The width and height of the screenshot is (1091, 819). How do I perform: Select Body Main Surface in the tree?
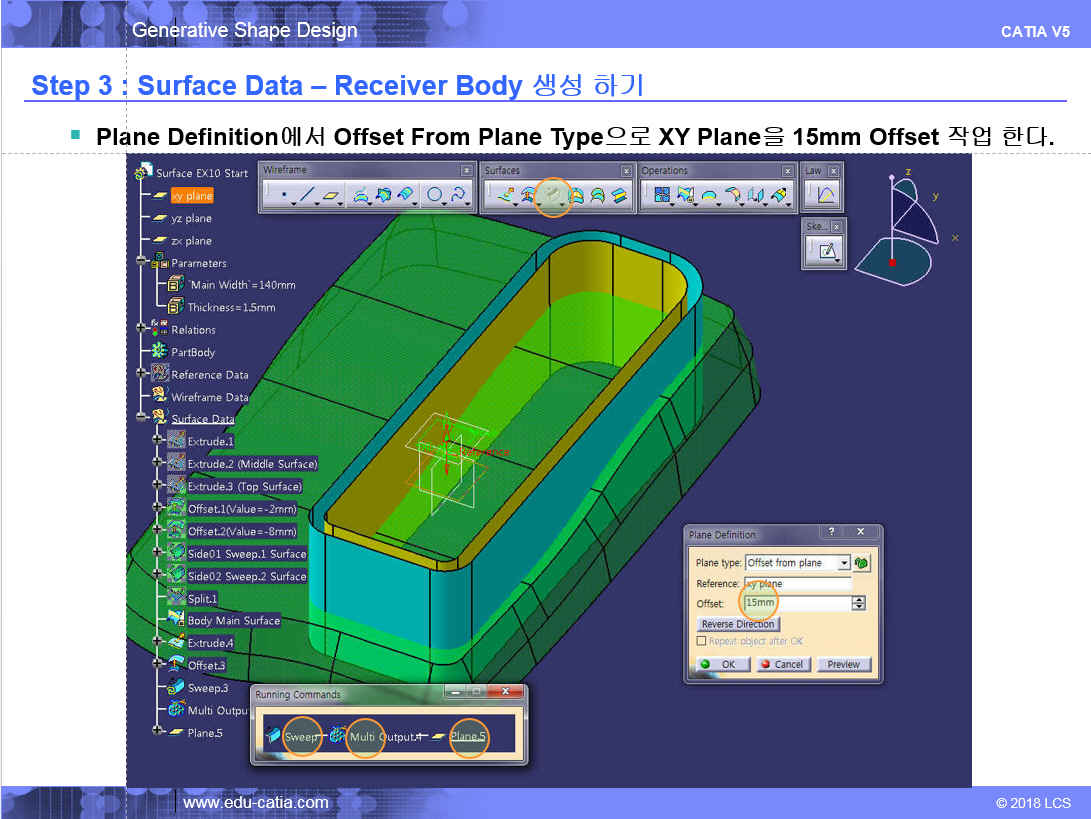[x=233, y=621]
